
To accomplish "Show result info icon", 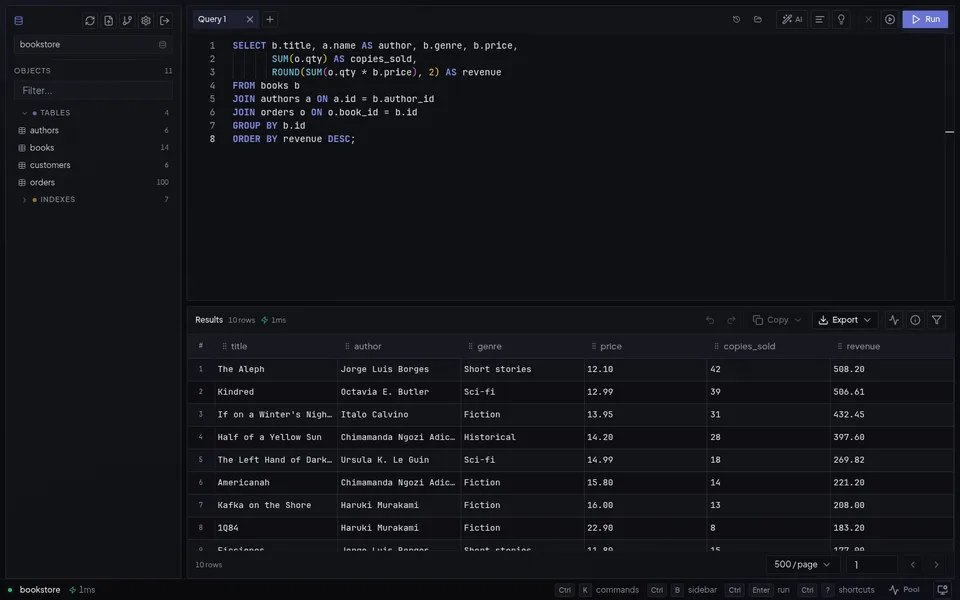I will pyautogui.click(x=915, y=320).
